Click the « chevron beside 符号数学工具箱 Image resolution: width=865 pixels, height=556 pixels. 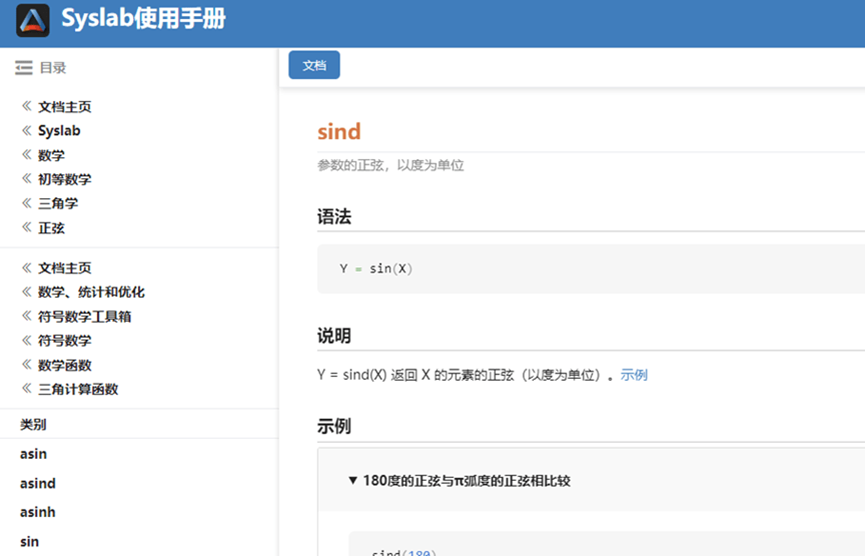26,316
